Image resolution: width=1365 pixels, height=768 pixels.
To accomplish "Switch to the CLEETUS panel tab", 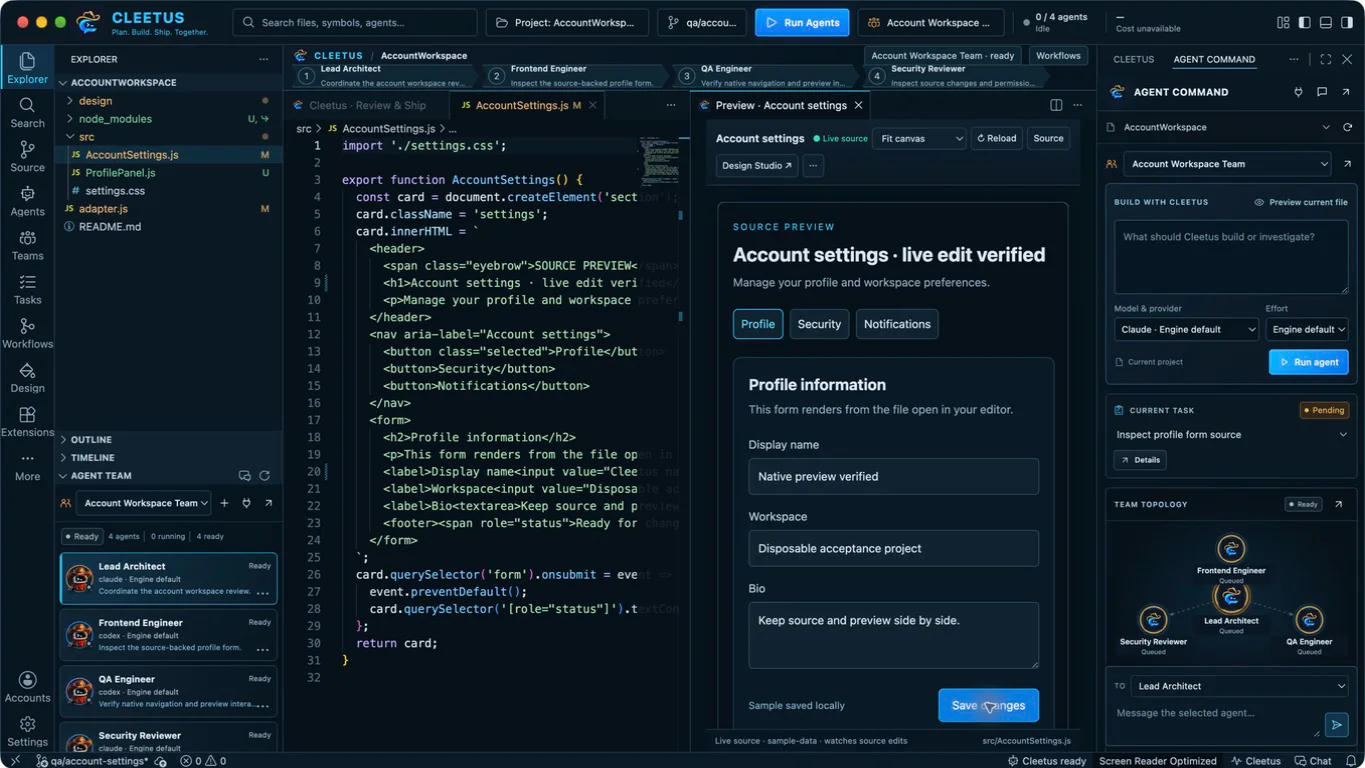I will click(1133, 59).
